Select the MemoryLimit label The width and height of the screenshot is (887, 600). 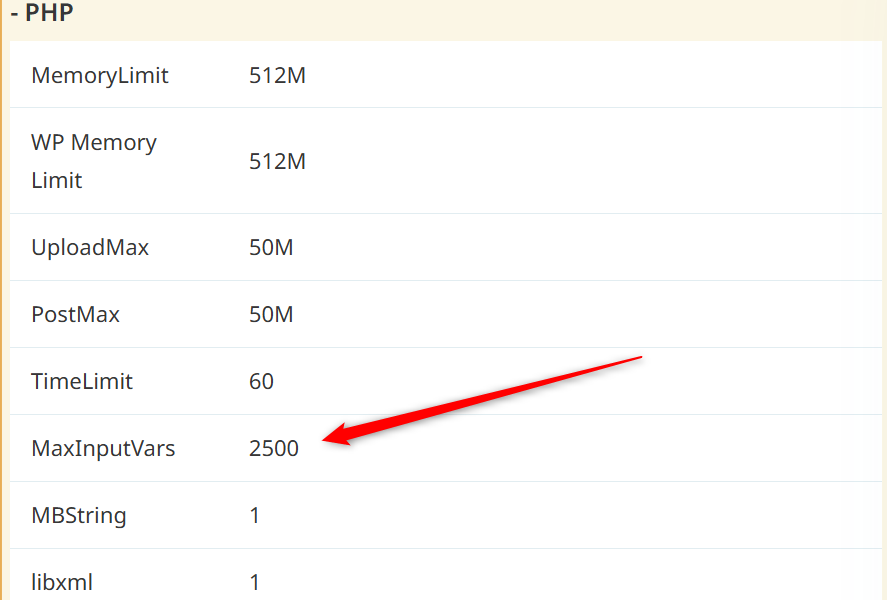100,75
